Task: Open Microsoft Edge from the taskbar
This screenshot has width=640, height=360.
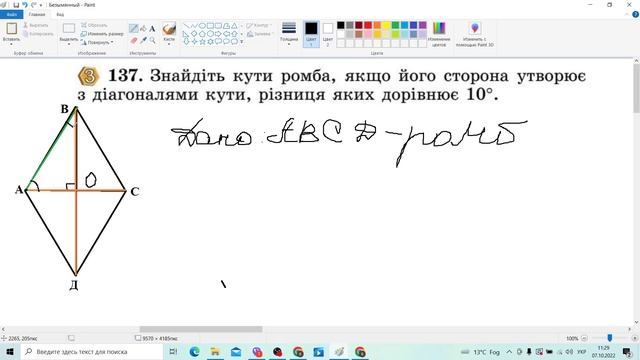Action: 195,351
